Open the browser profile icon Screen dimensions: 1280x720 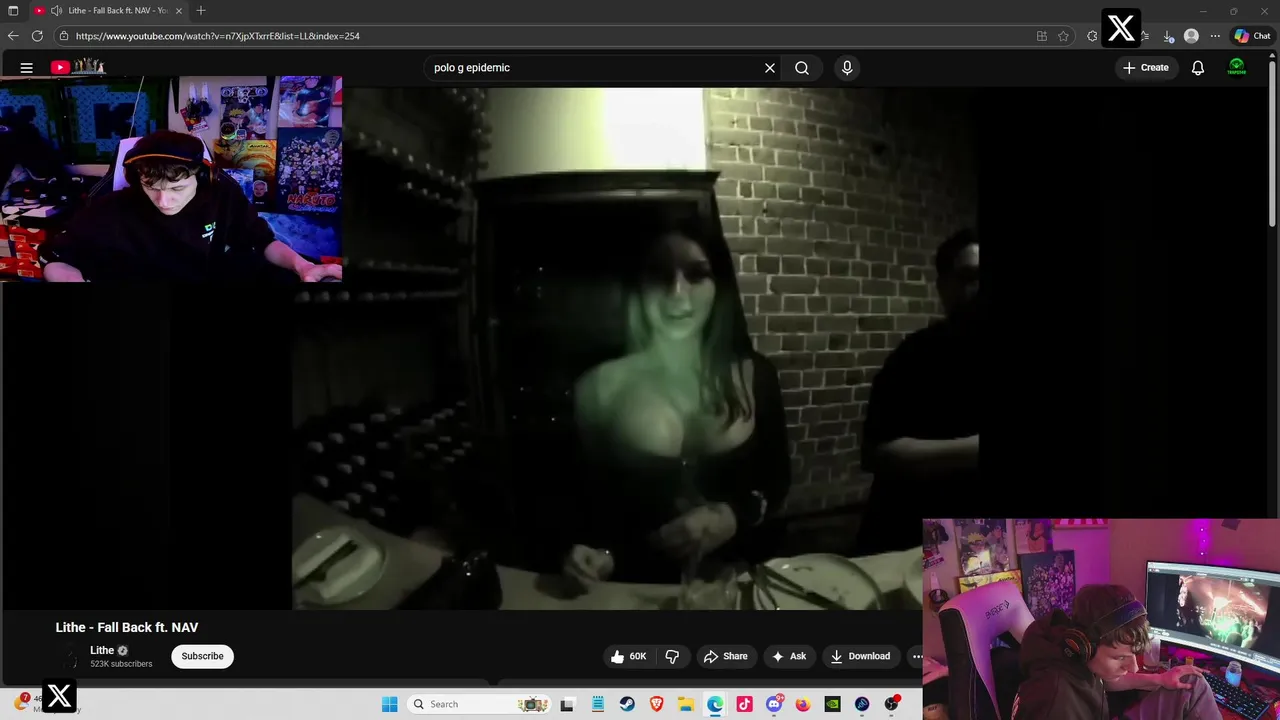1191,36
